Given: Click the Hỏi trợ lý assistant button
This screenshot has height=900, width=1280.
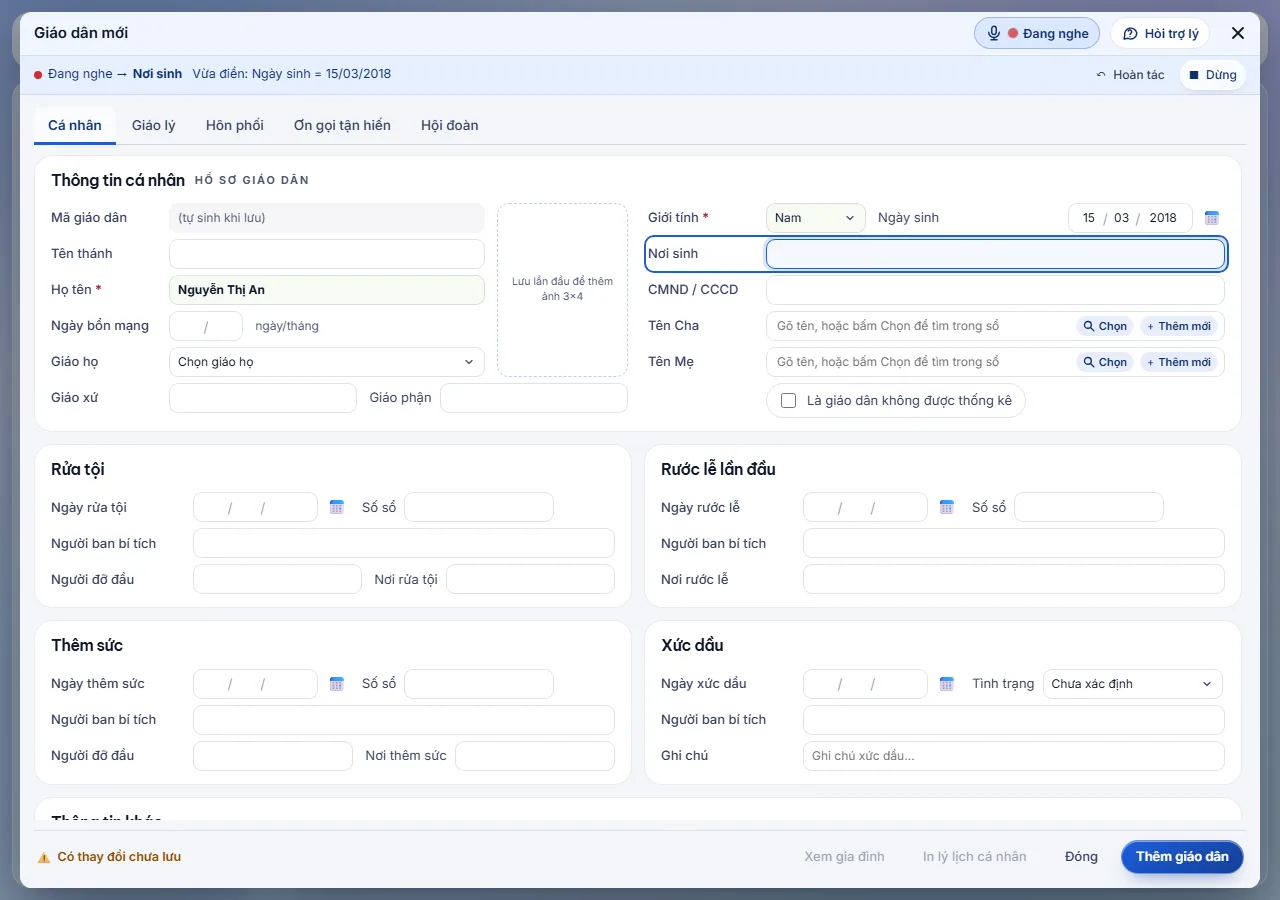Looking at the screenshot, I should 1160,33.
